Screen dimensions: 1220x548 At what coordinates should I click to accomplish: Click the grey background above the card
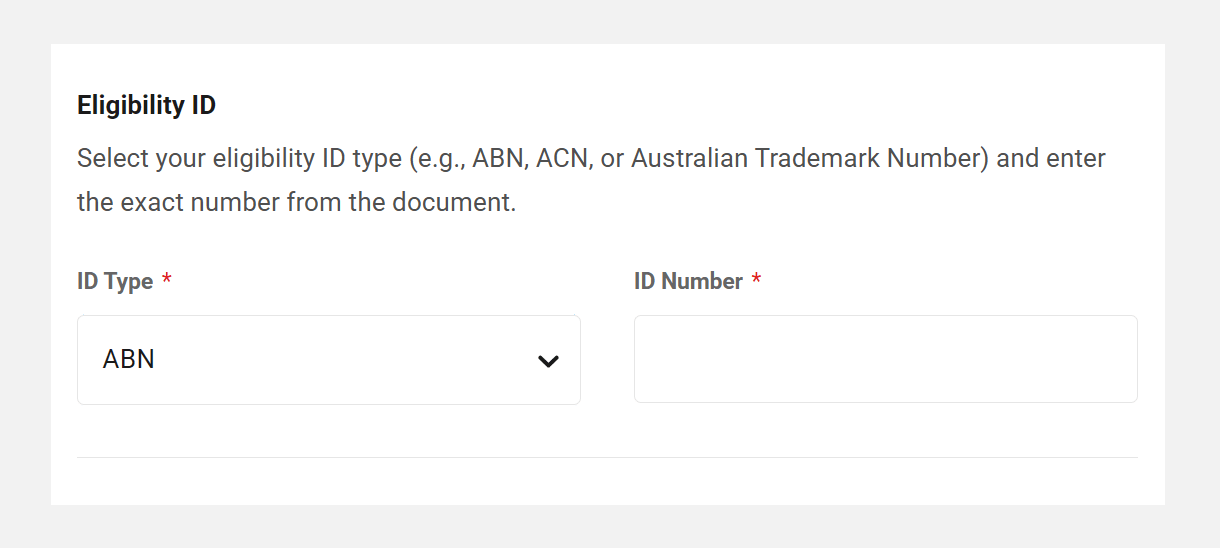607,20
